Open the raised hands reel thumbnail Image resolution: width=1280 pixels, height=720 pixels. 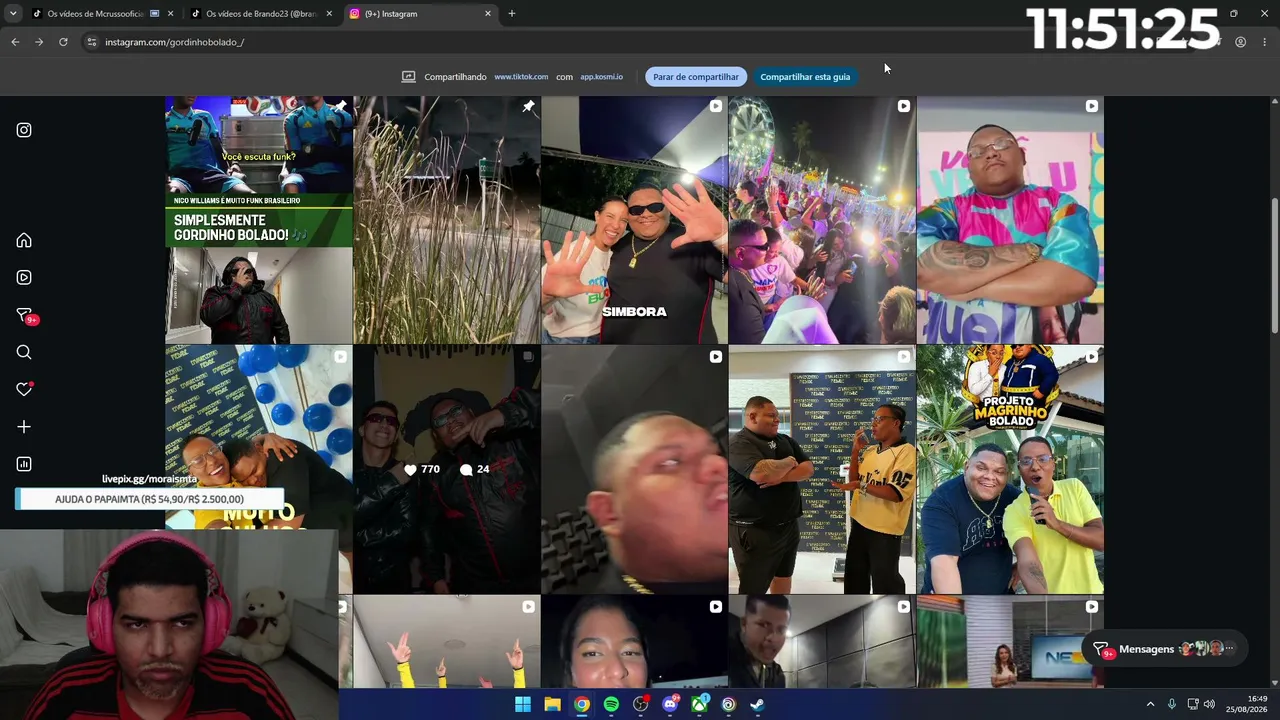(x=447, y=642)
